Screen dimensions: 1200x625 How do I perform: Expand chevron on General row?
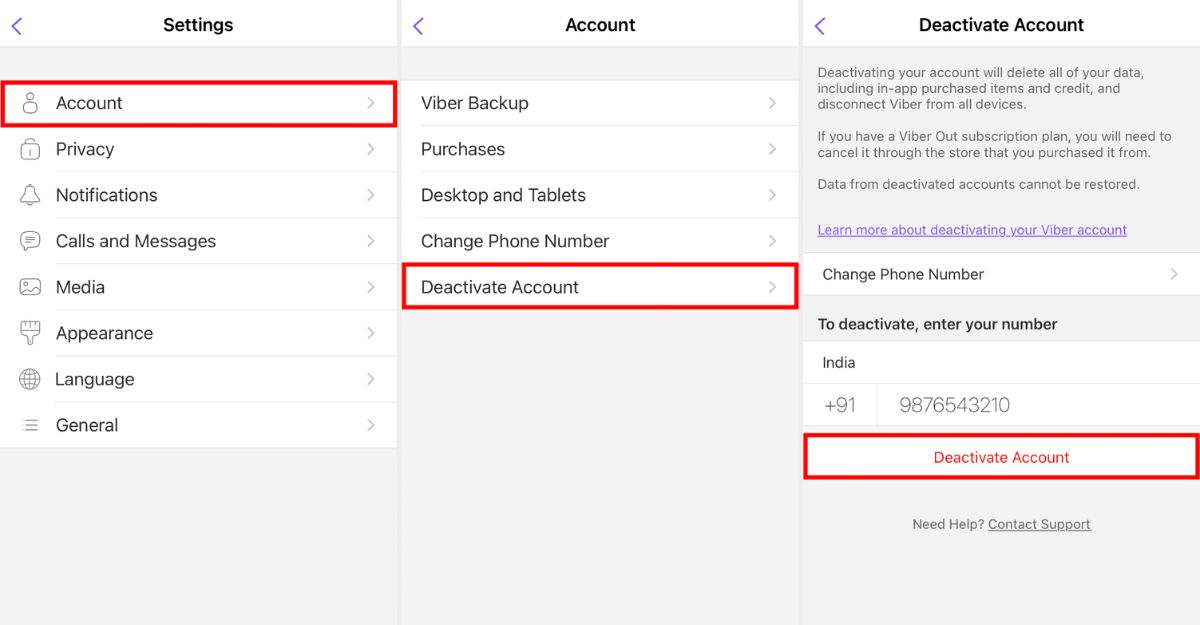371,425
